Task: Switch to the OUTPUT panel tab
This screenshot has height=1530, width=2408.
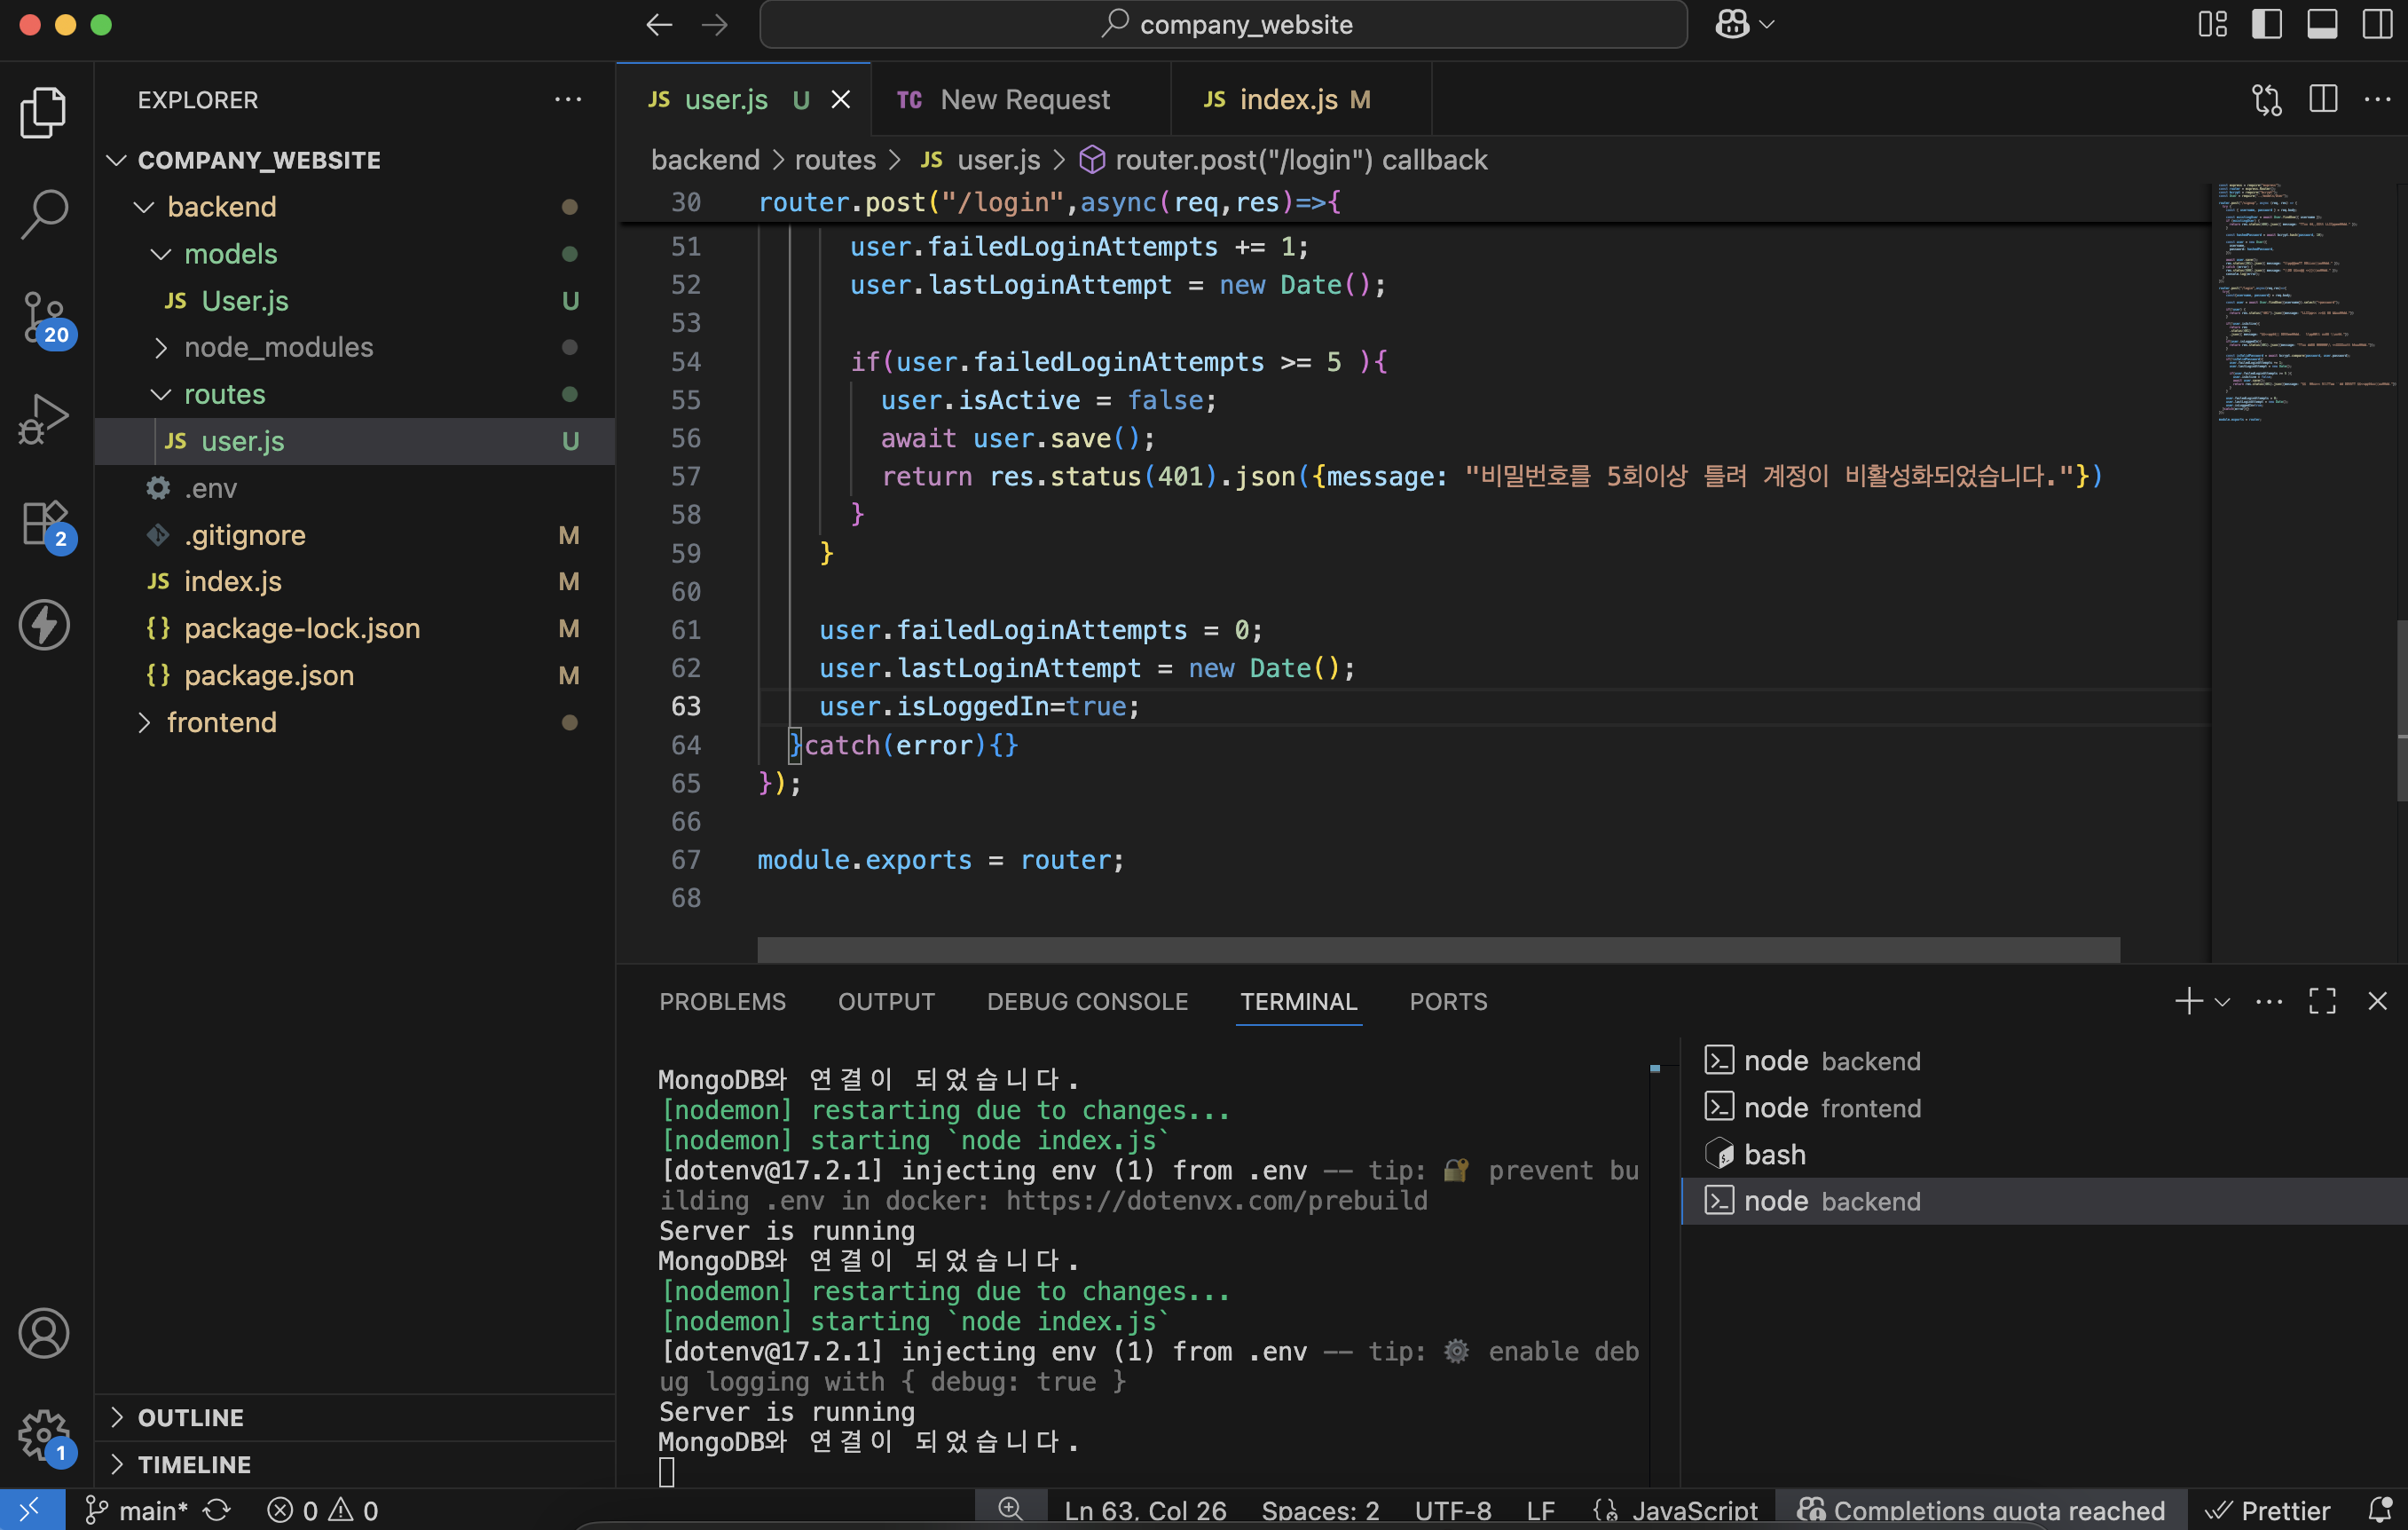Action: [x=886, y=1001]
